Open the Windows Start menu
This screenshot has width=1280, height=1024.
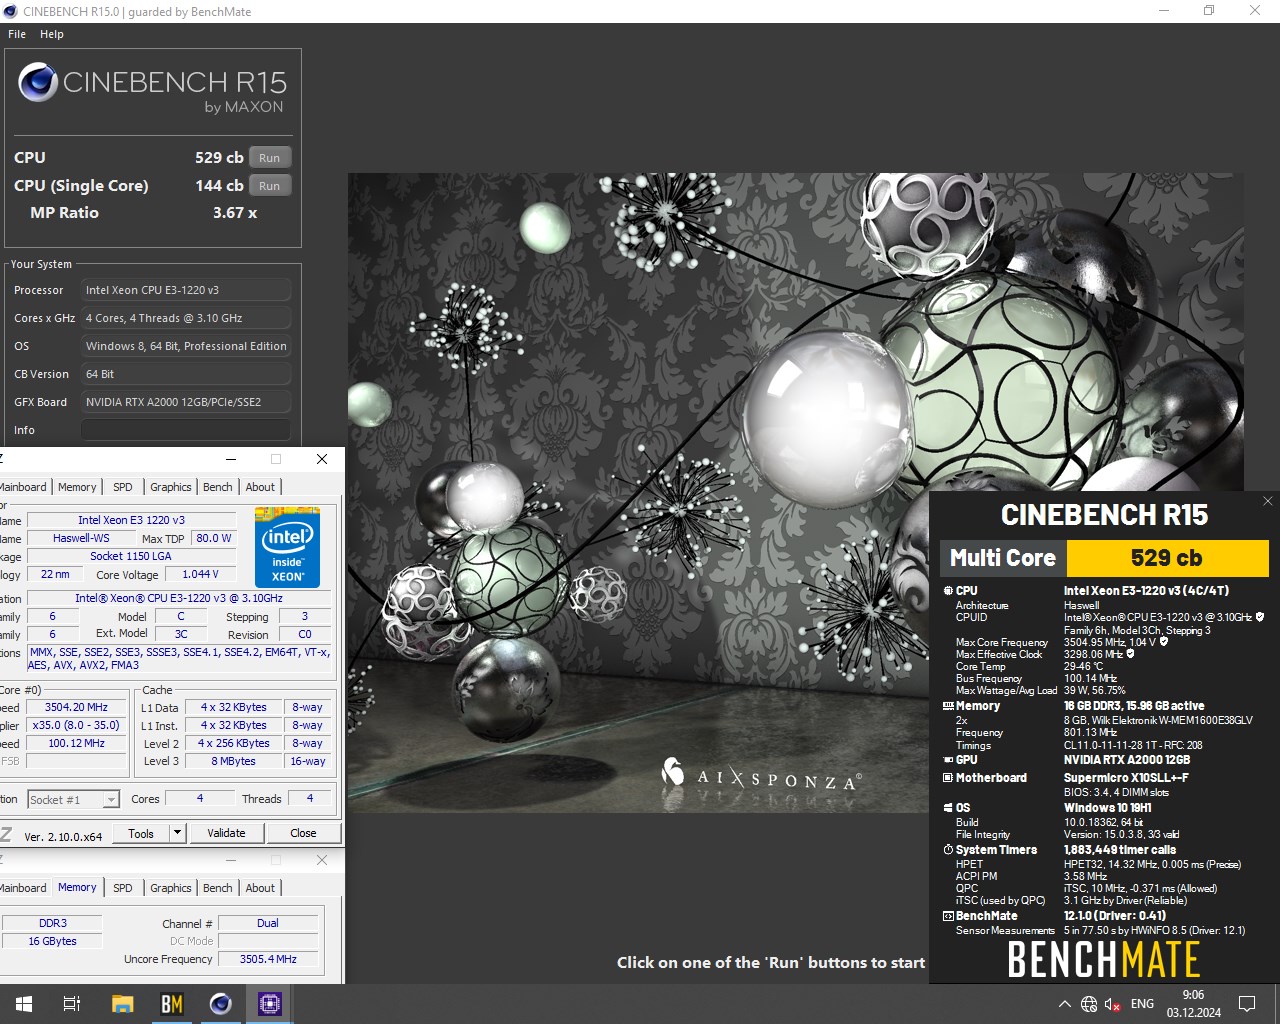23,1004
